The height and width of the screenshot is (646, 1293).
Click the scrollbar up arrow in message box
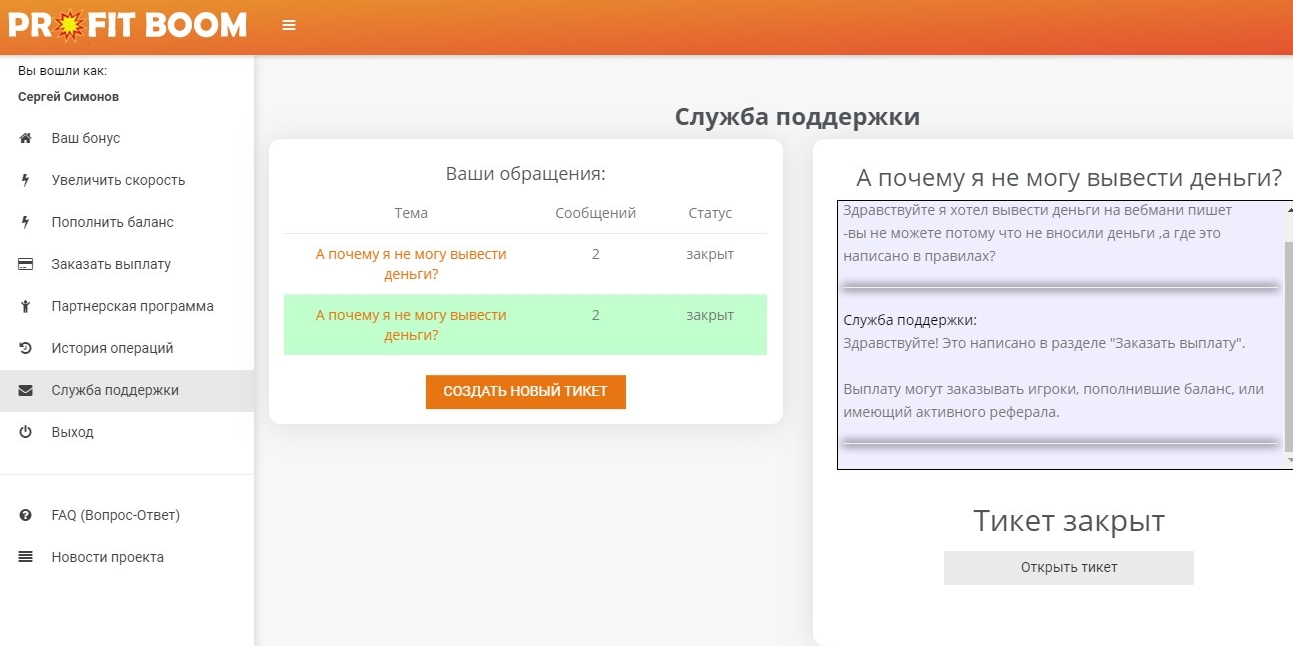coord(1288,211)
